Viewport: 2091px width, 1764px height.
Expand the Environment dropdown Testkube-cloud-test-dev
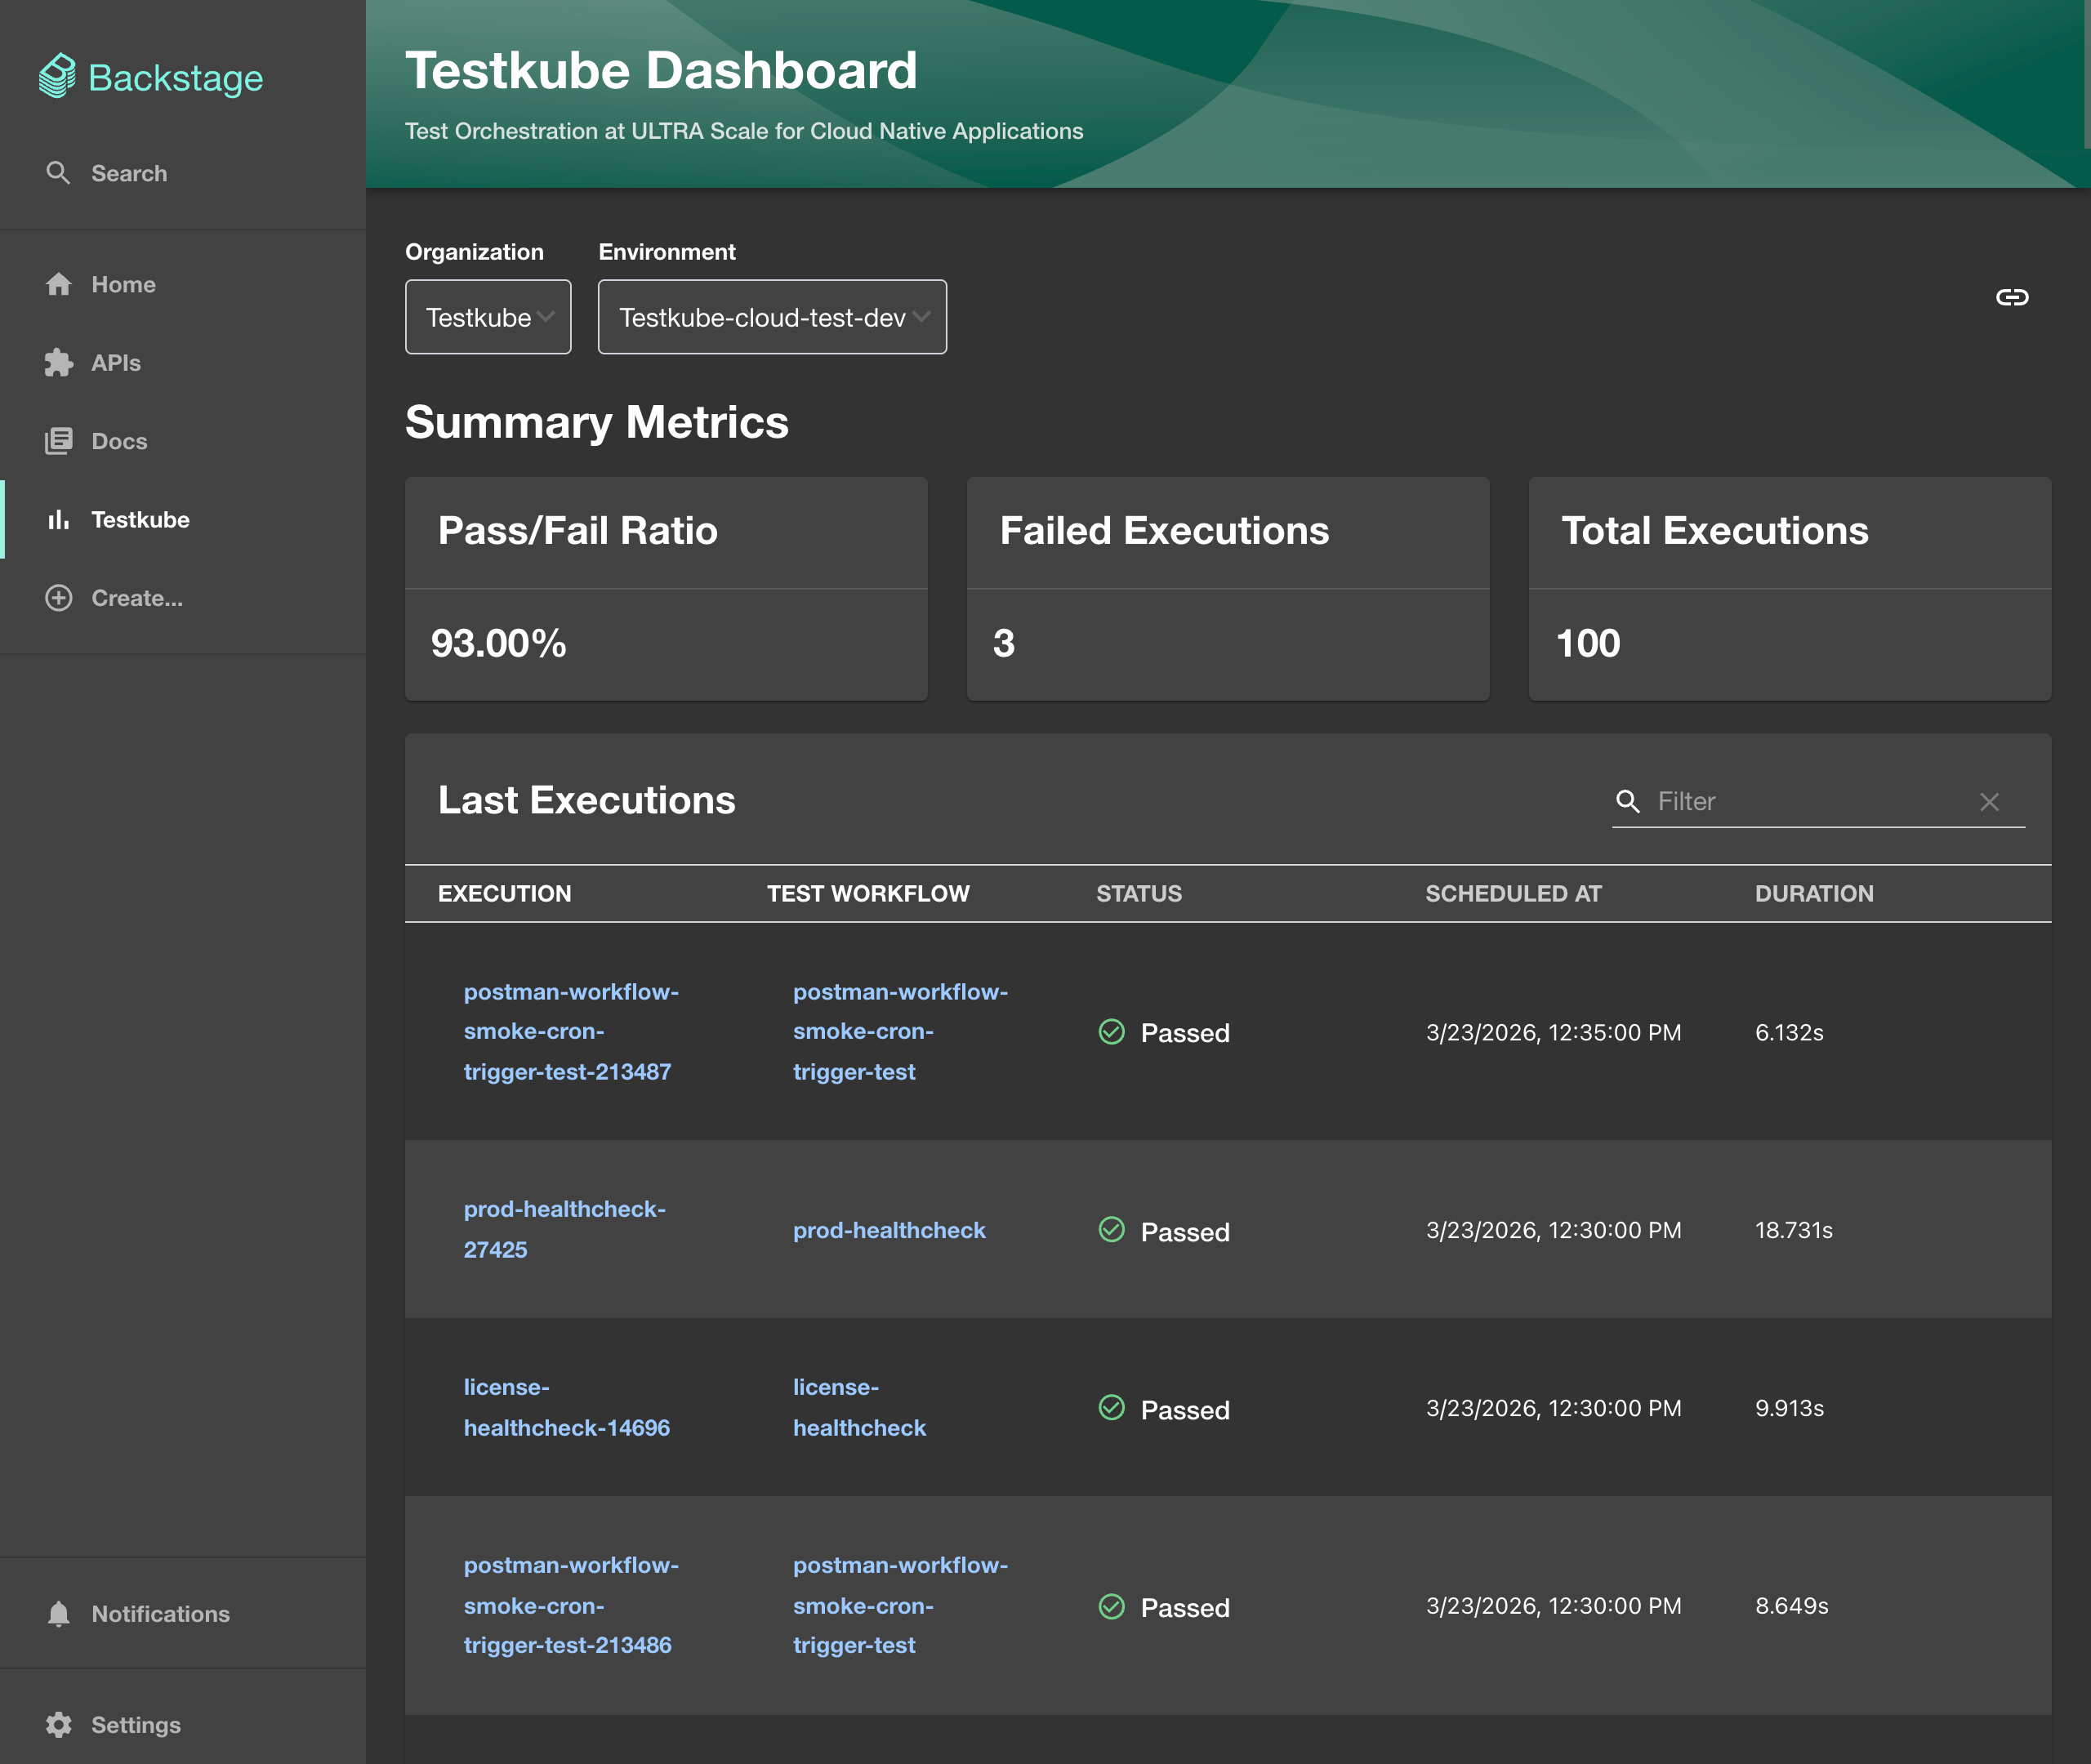772,317
